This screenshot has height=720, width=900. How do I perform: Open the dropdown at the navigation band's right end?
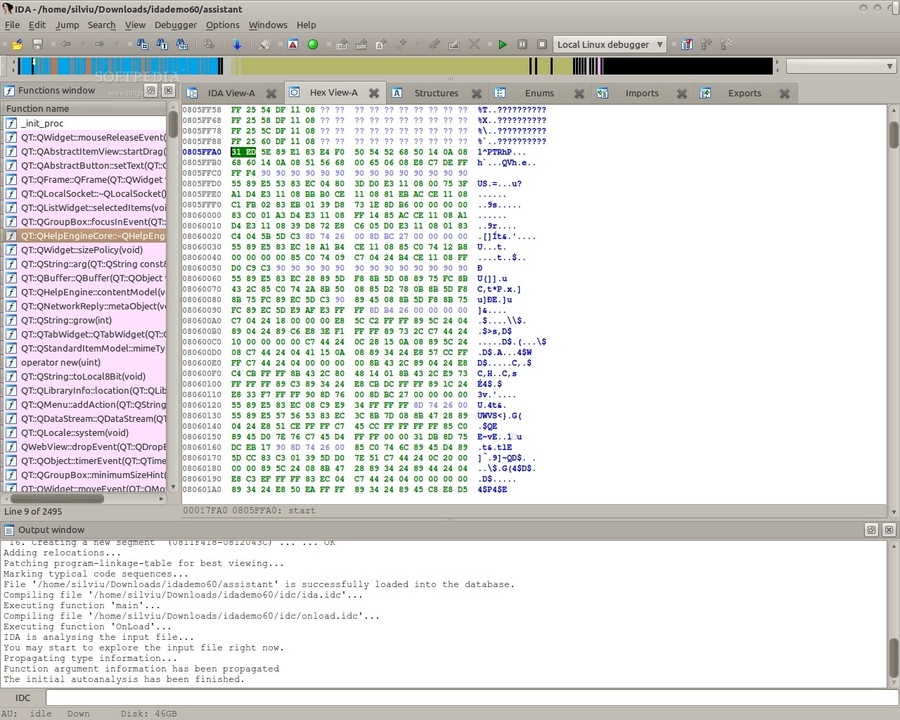[890, 65]
